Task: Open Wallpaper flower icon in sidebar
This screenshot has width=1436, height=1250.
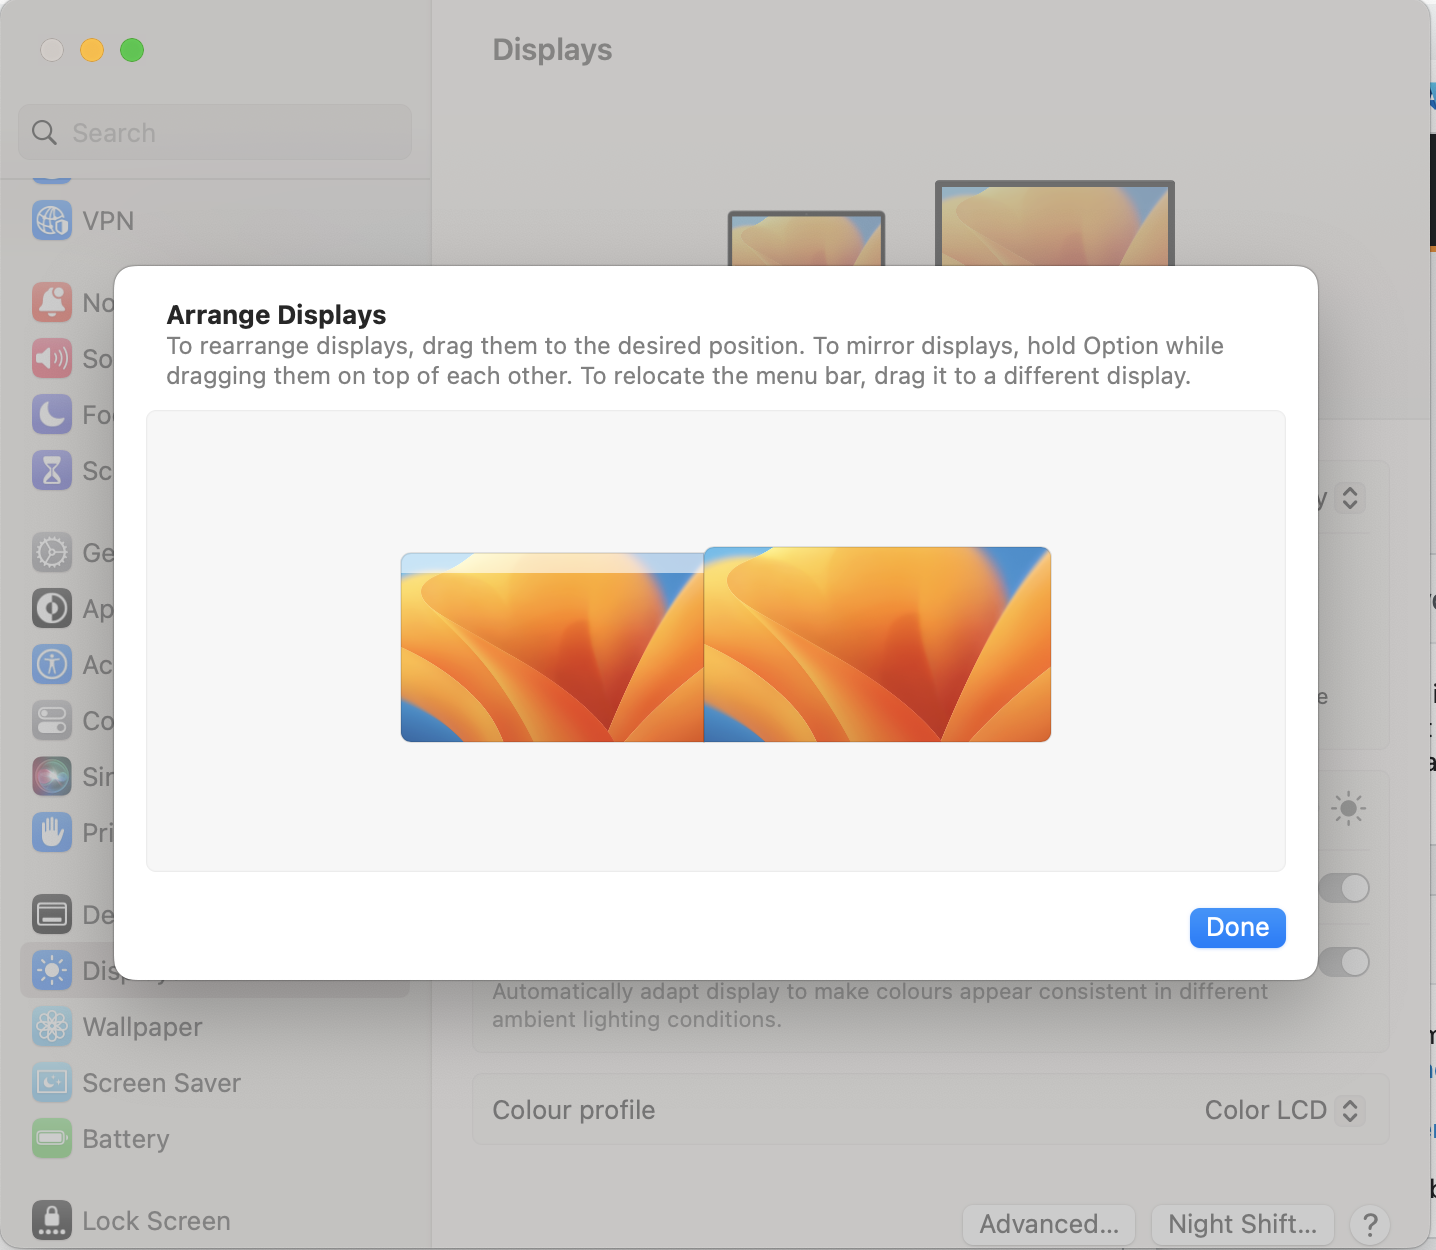Action: click(x=52, y=1026)
